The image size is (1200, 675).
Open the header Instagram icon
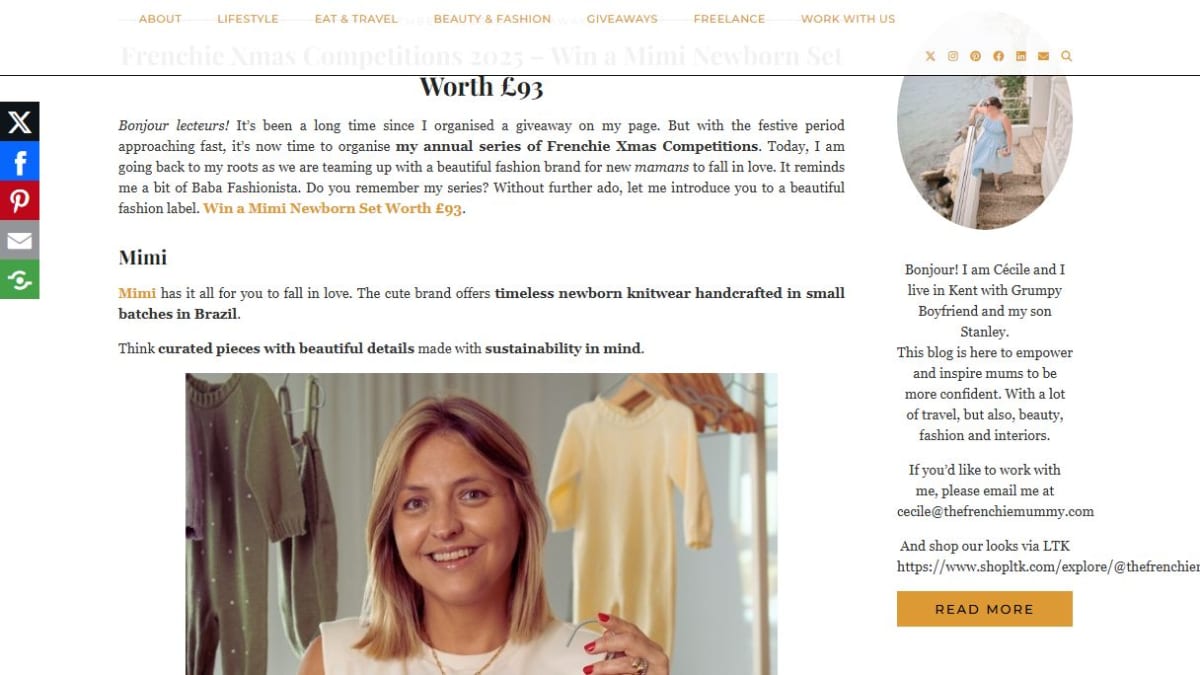[953, 56]
